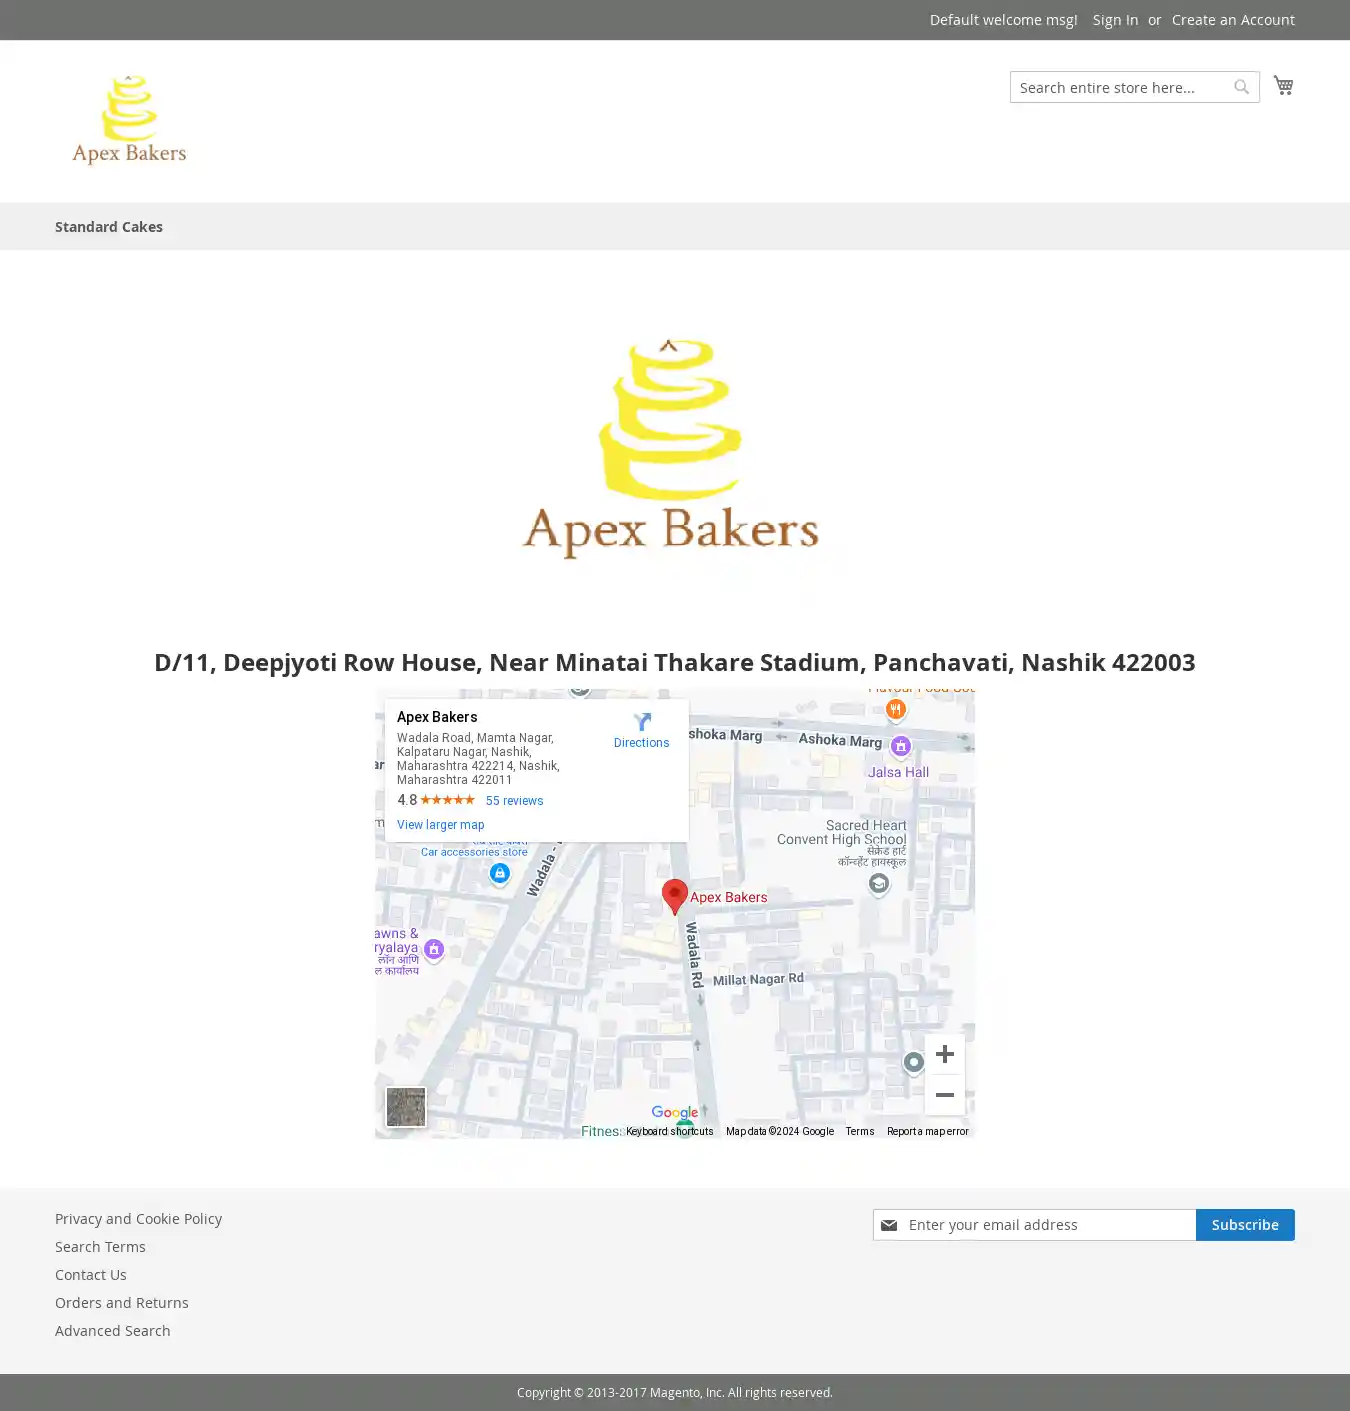Focus the newsletter email address field
The image size is (1350, 1411).
(x=1047, y=1225)
